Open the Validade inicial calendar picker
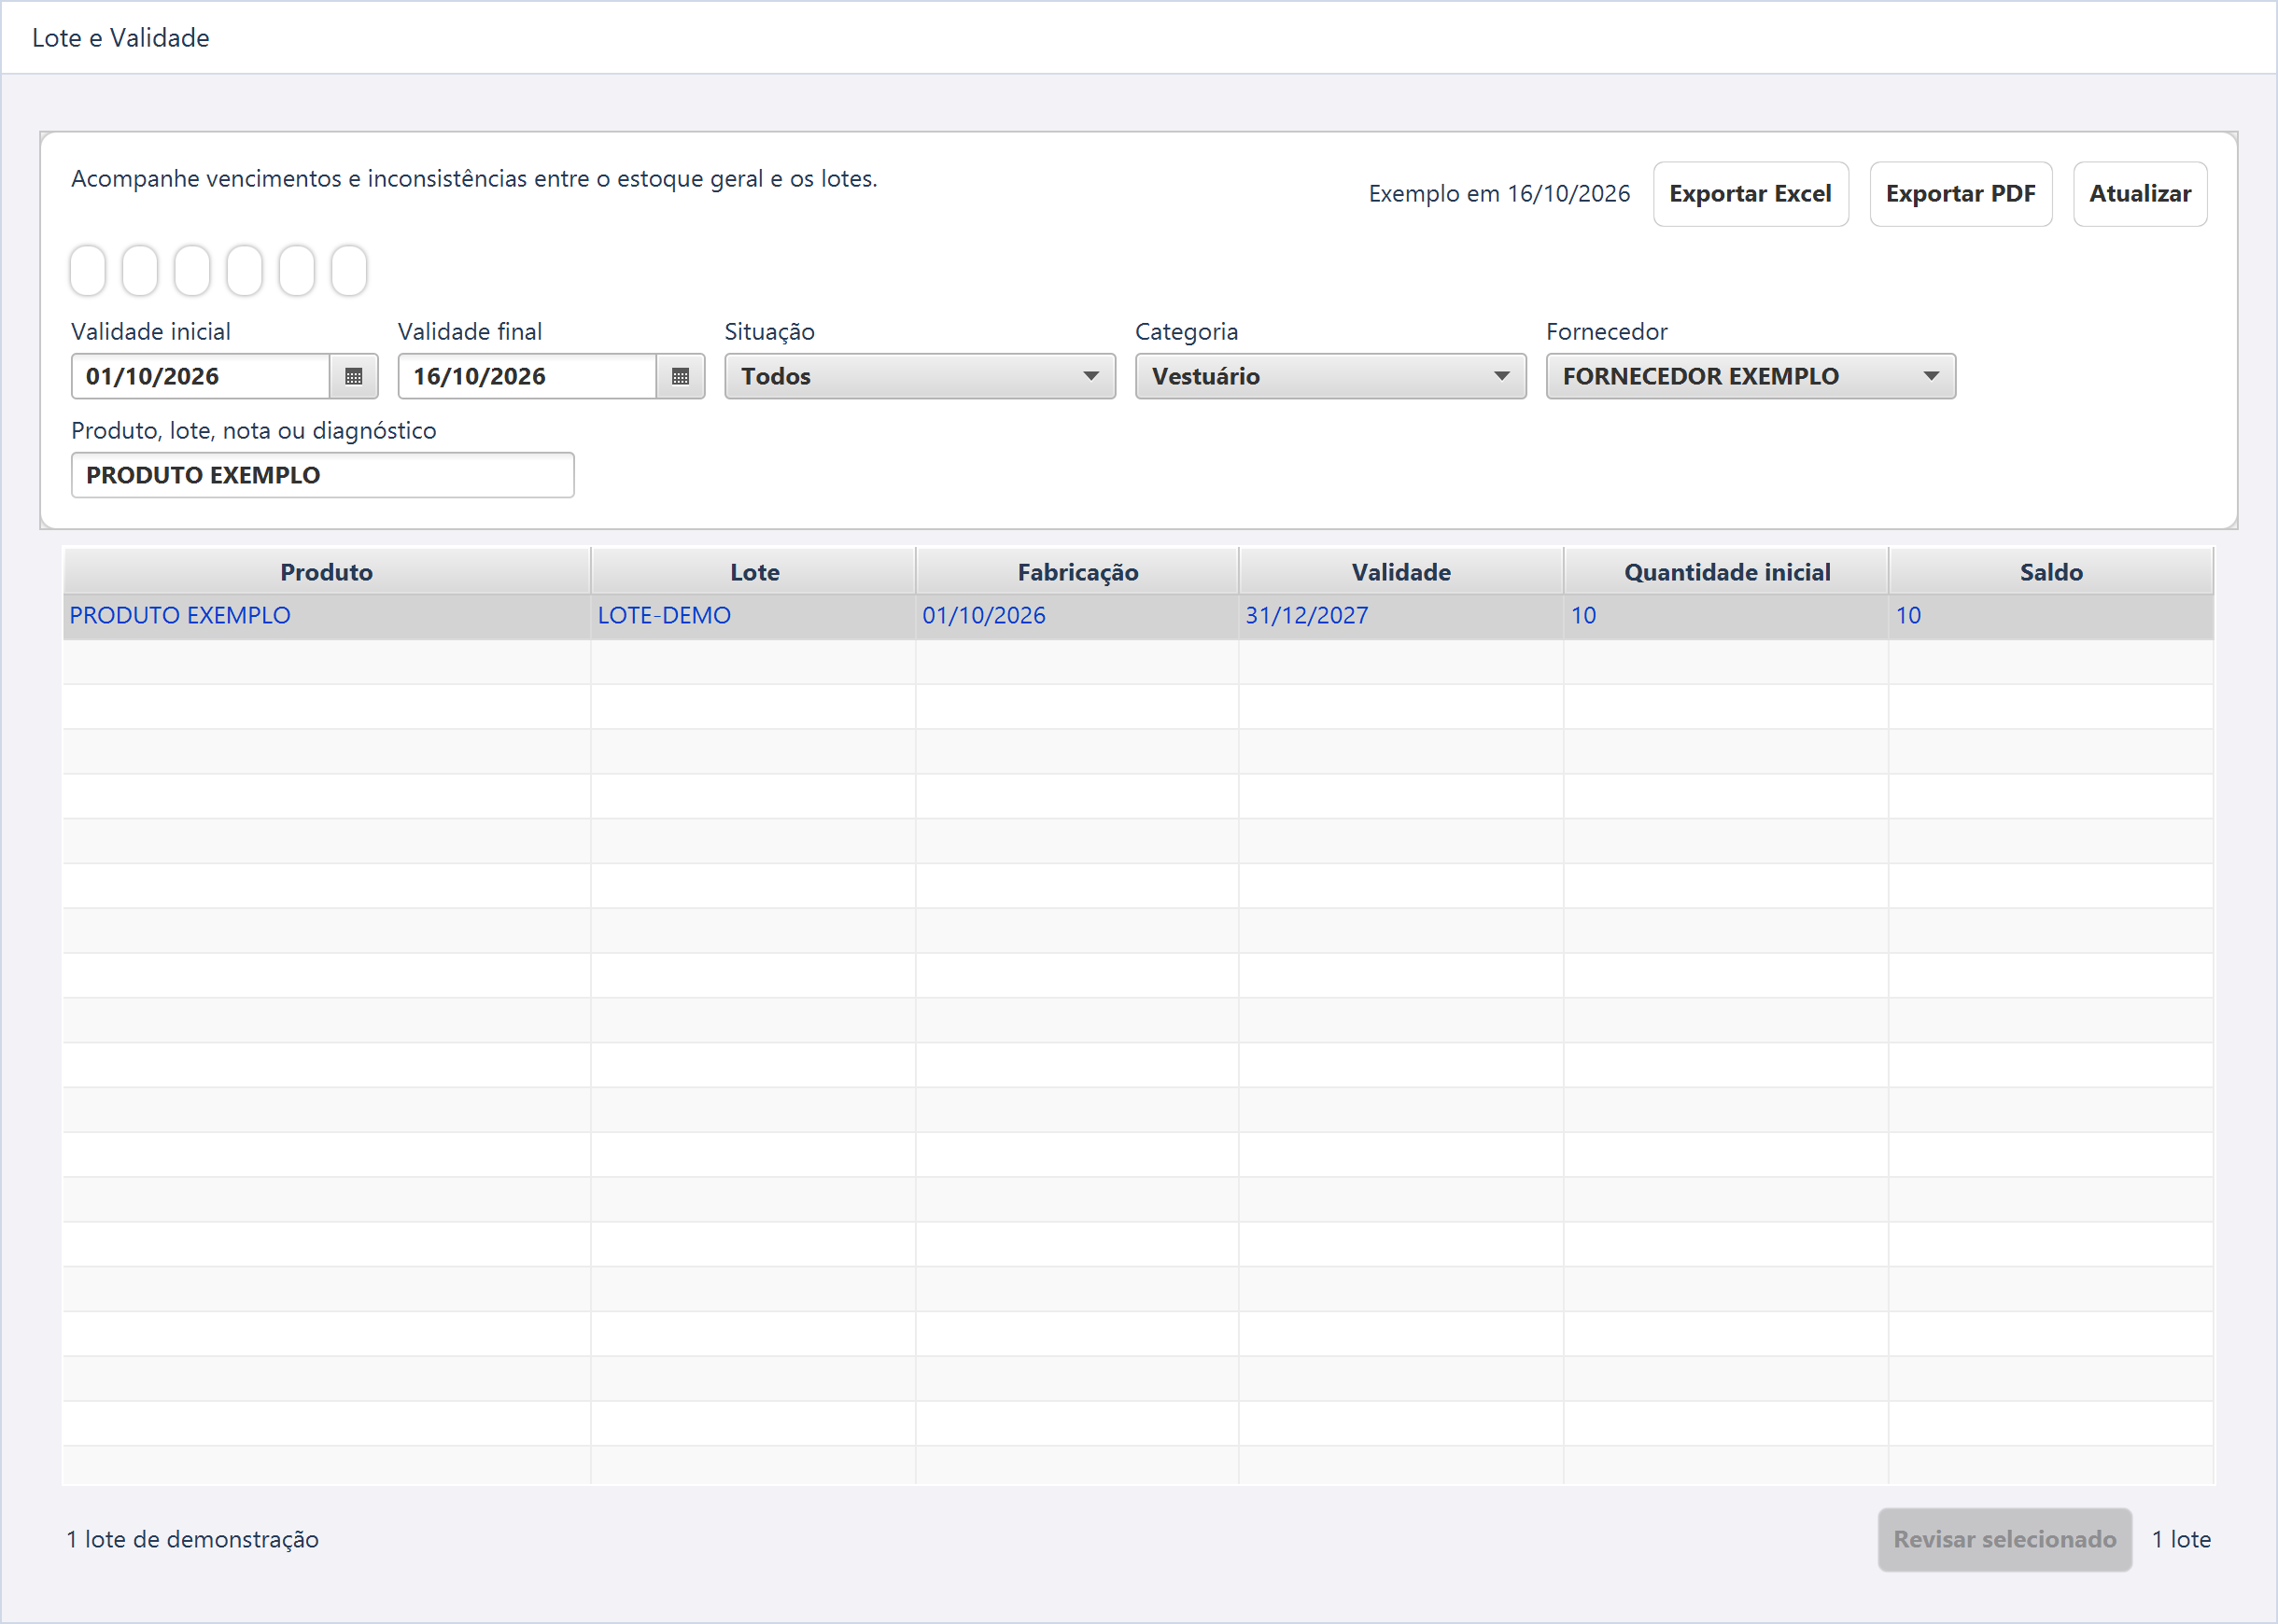 pyautogui.click(x=353, y=377)
